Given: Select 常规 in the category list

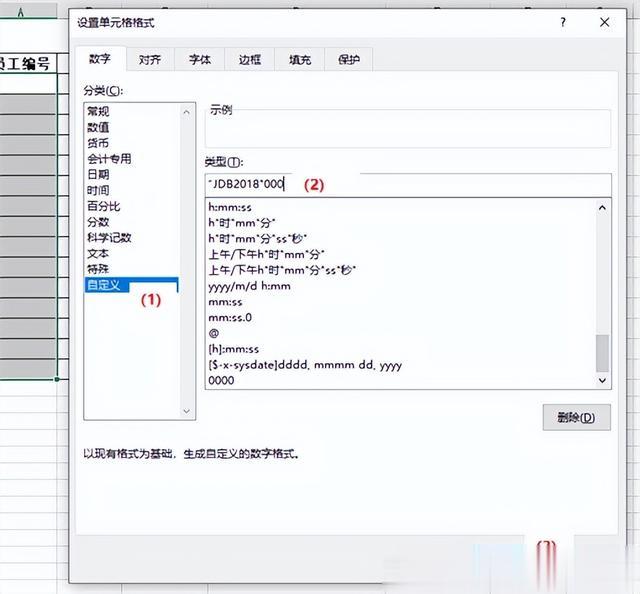Looking at the screenshot, I should 98,111.
